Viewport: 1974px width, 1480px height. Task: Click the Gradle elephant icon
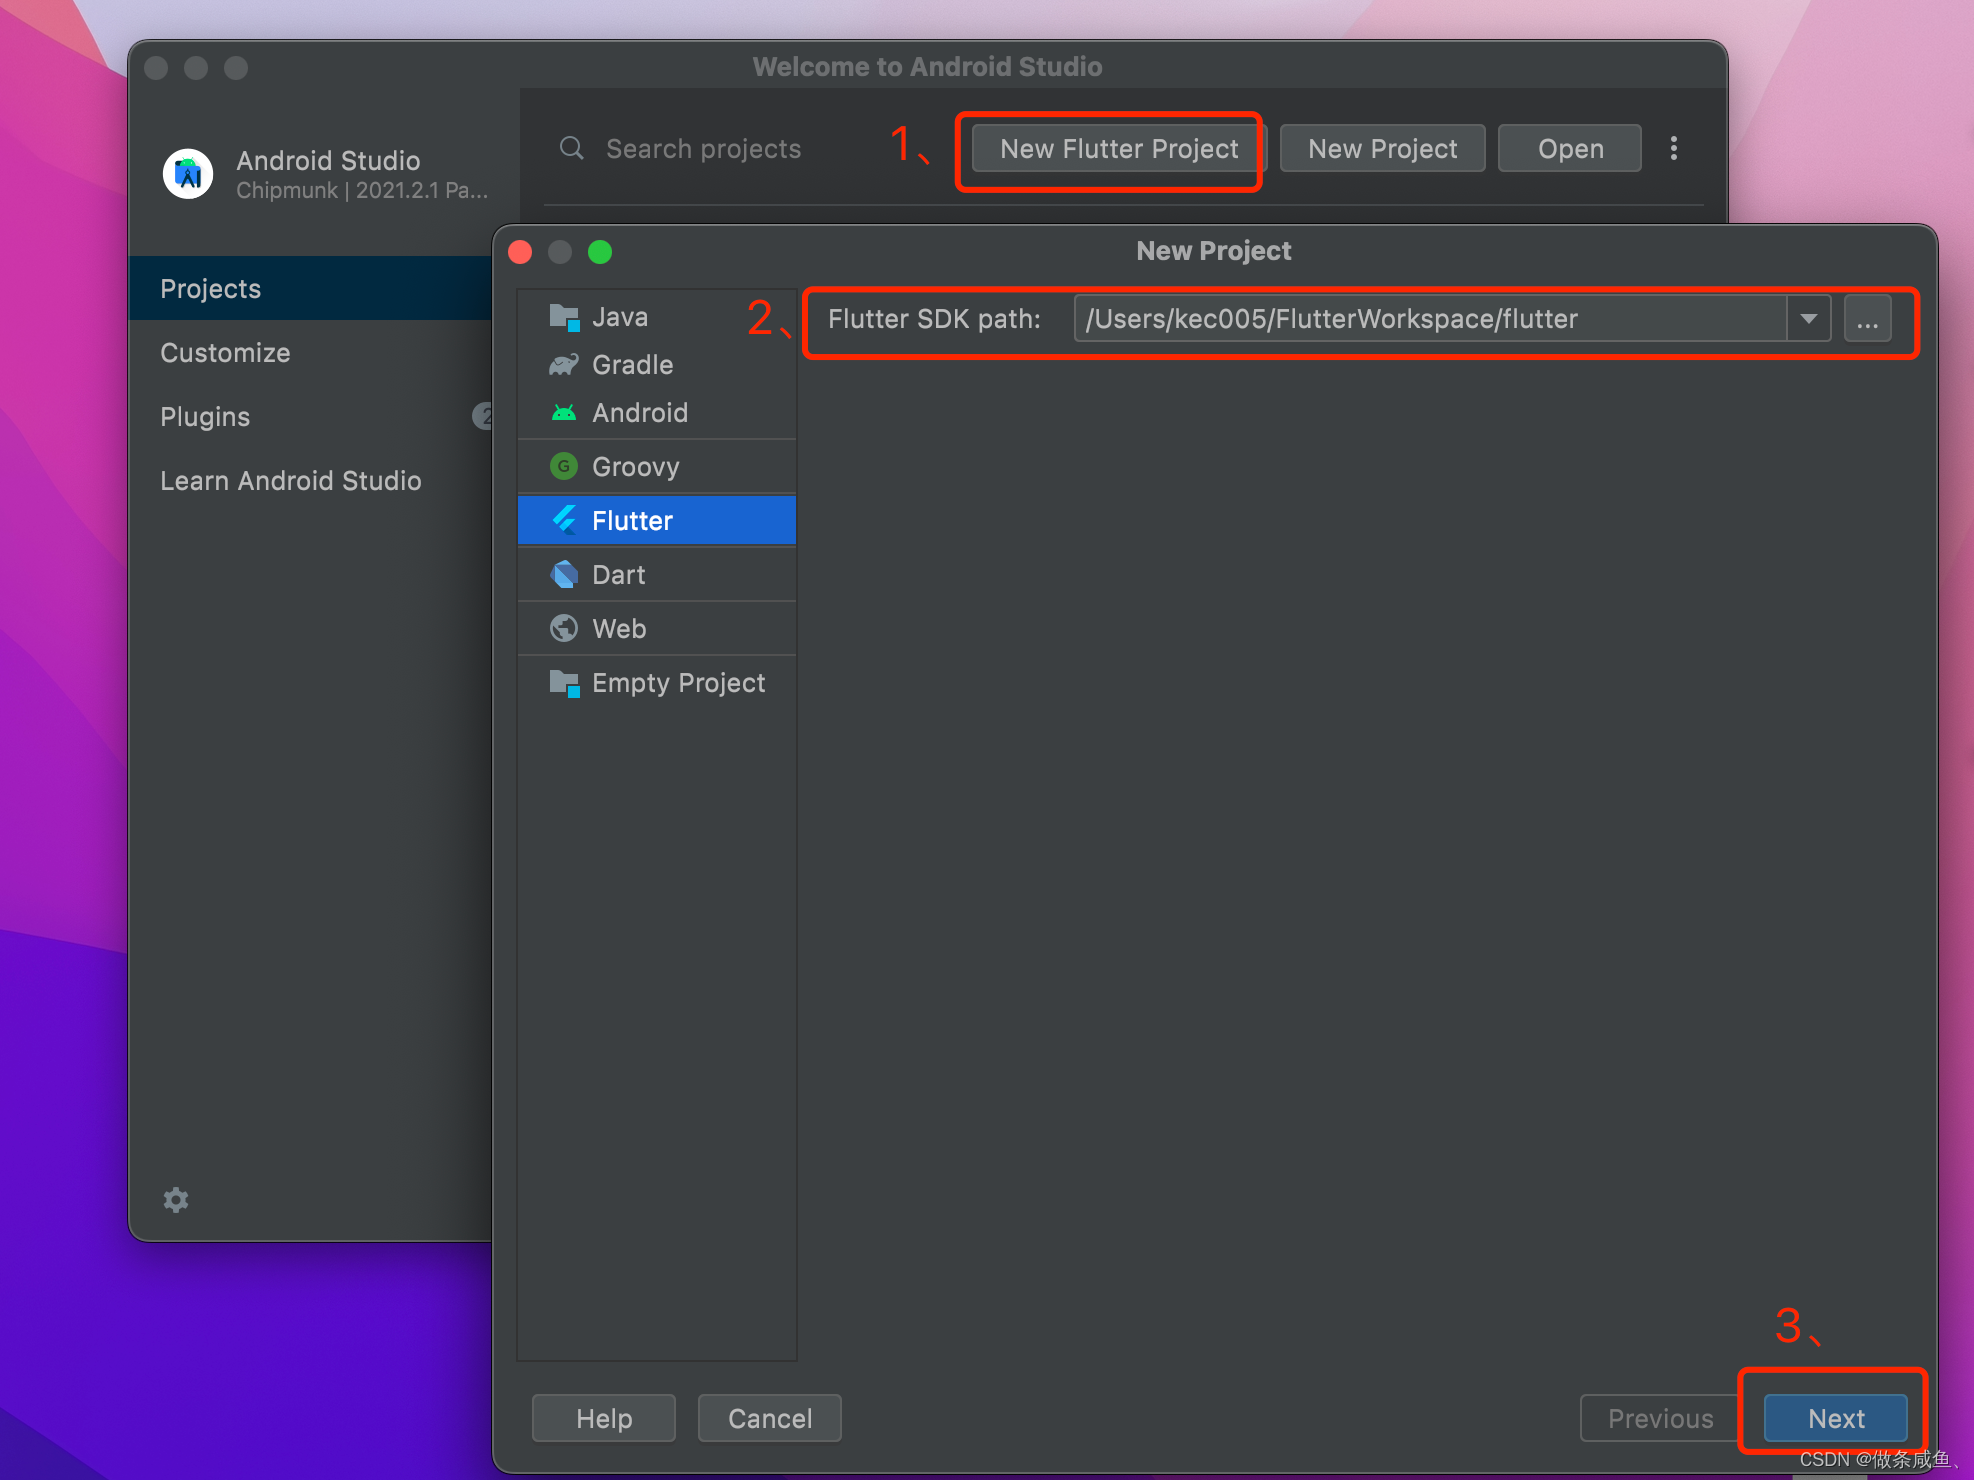point(564,365)
